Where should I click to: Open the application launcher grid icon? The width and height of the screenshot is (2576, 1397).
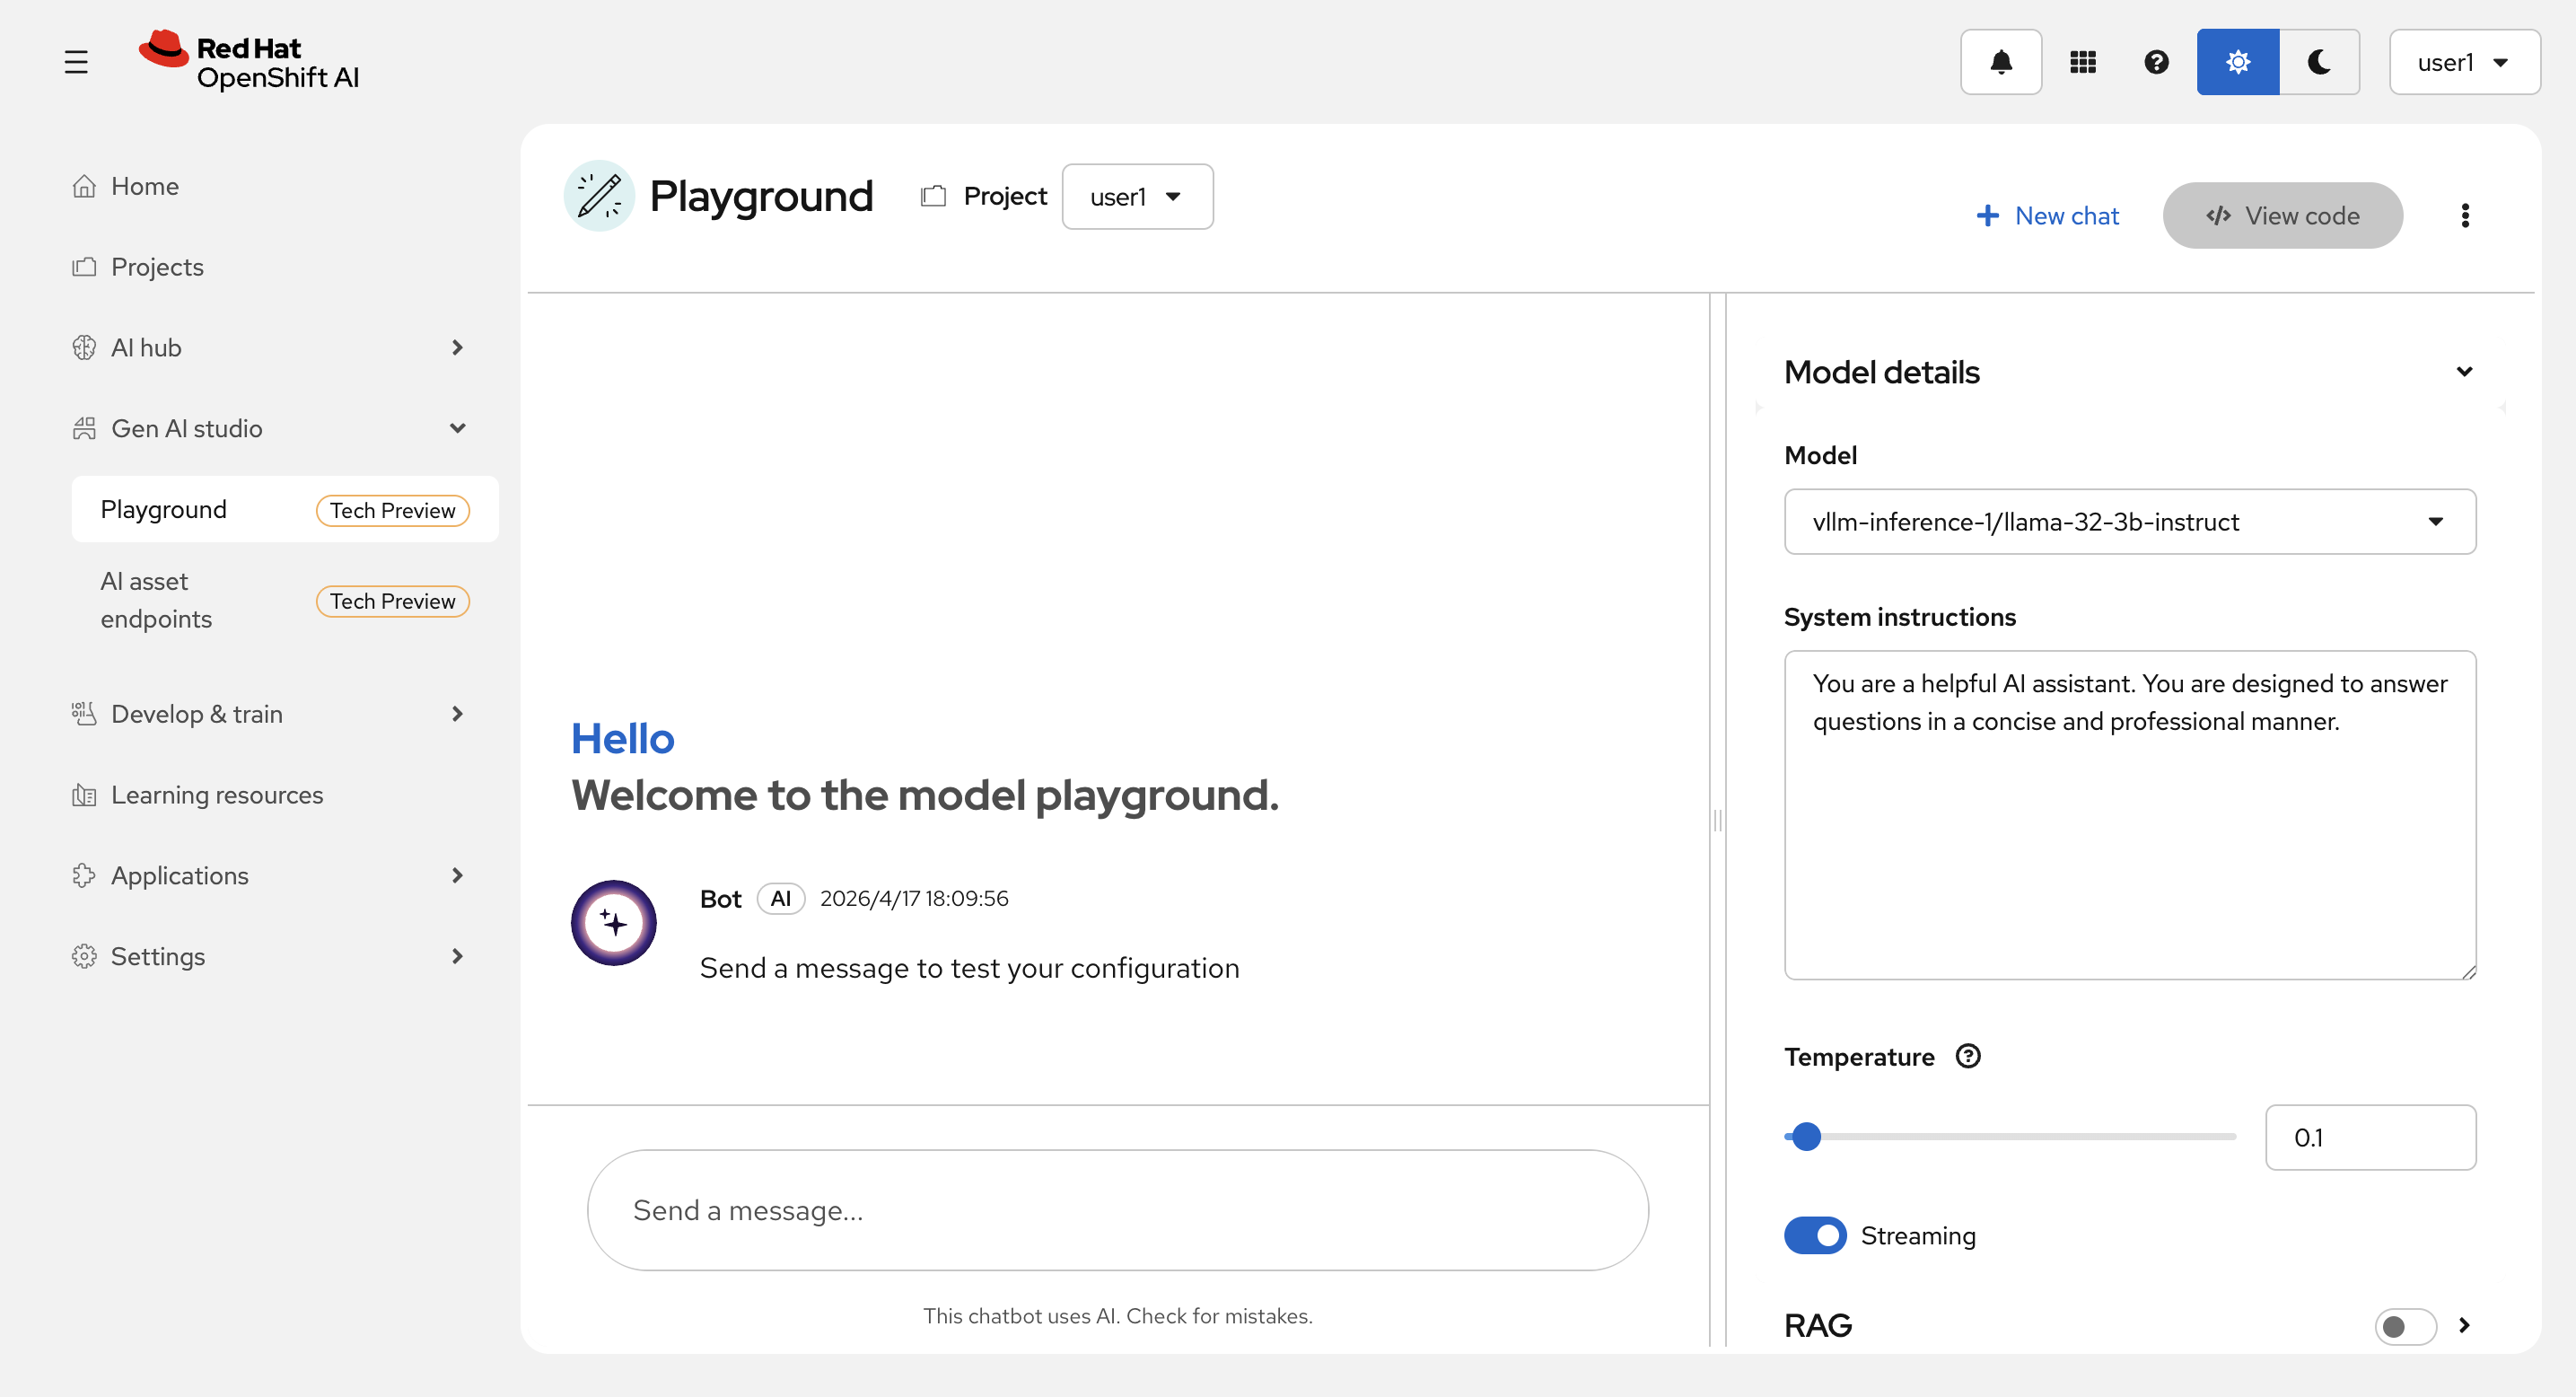(2082, 62)
